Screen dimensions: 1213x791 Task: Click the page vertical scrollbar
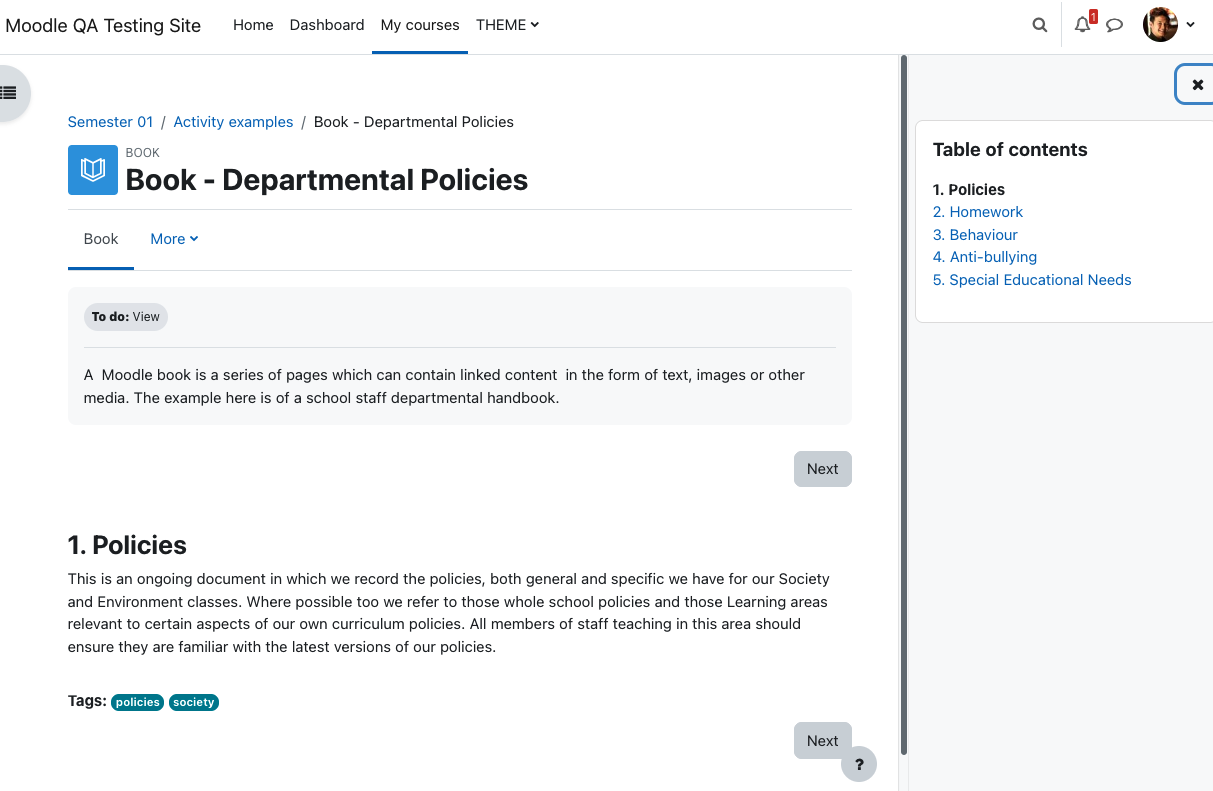(x=904, y=405)
